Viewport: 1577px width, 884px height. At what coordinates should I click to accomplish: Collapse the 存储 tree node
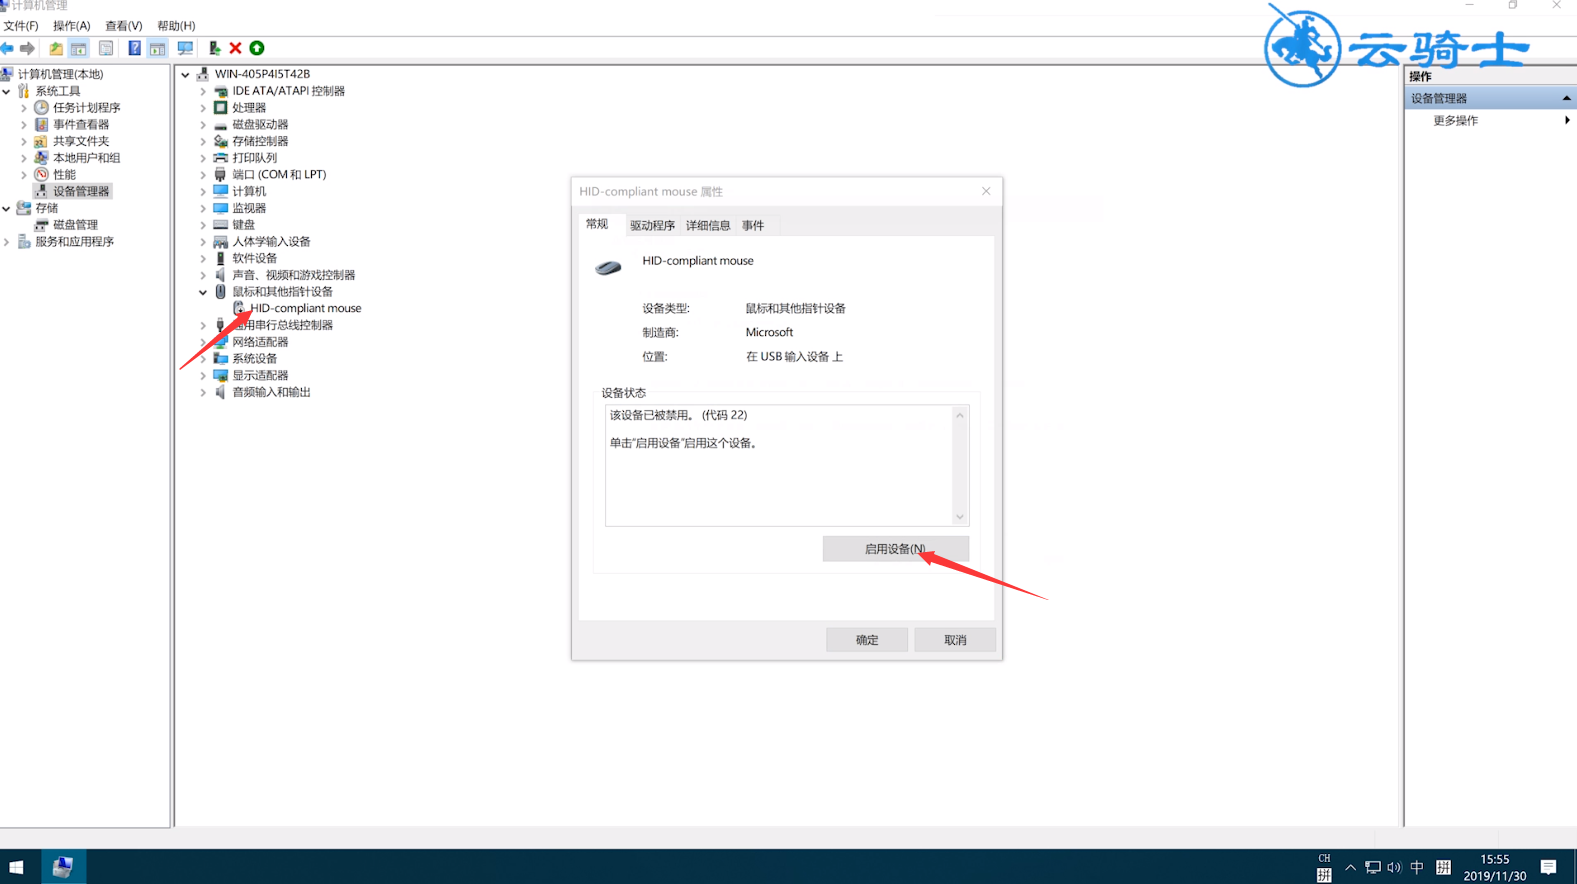(7, 208)
